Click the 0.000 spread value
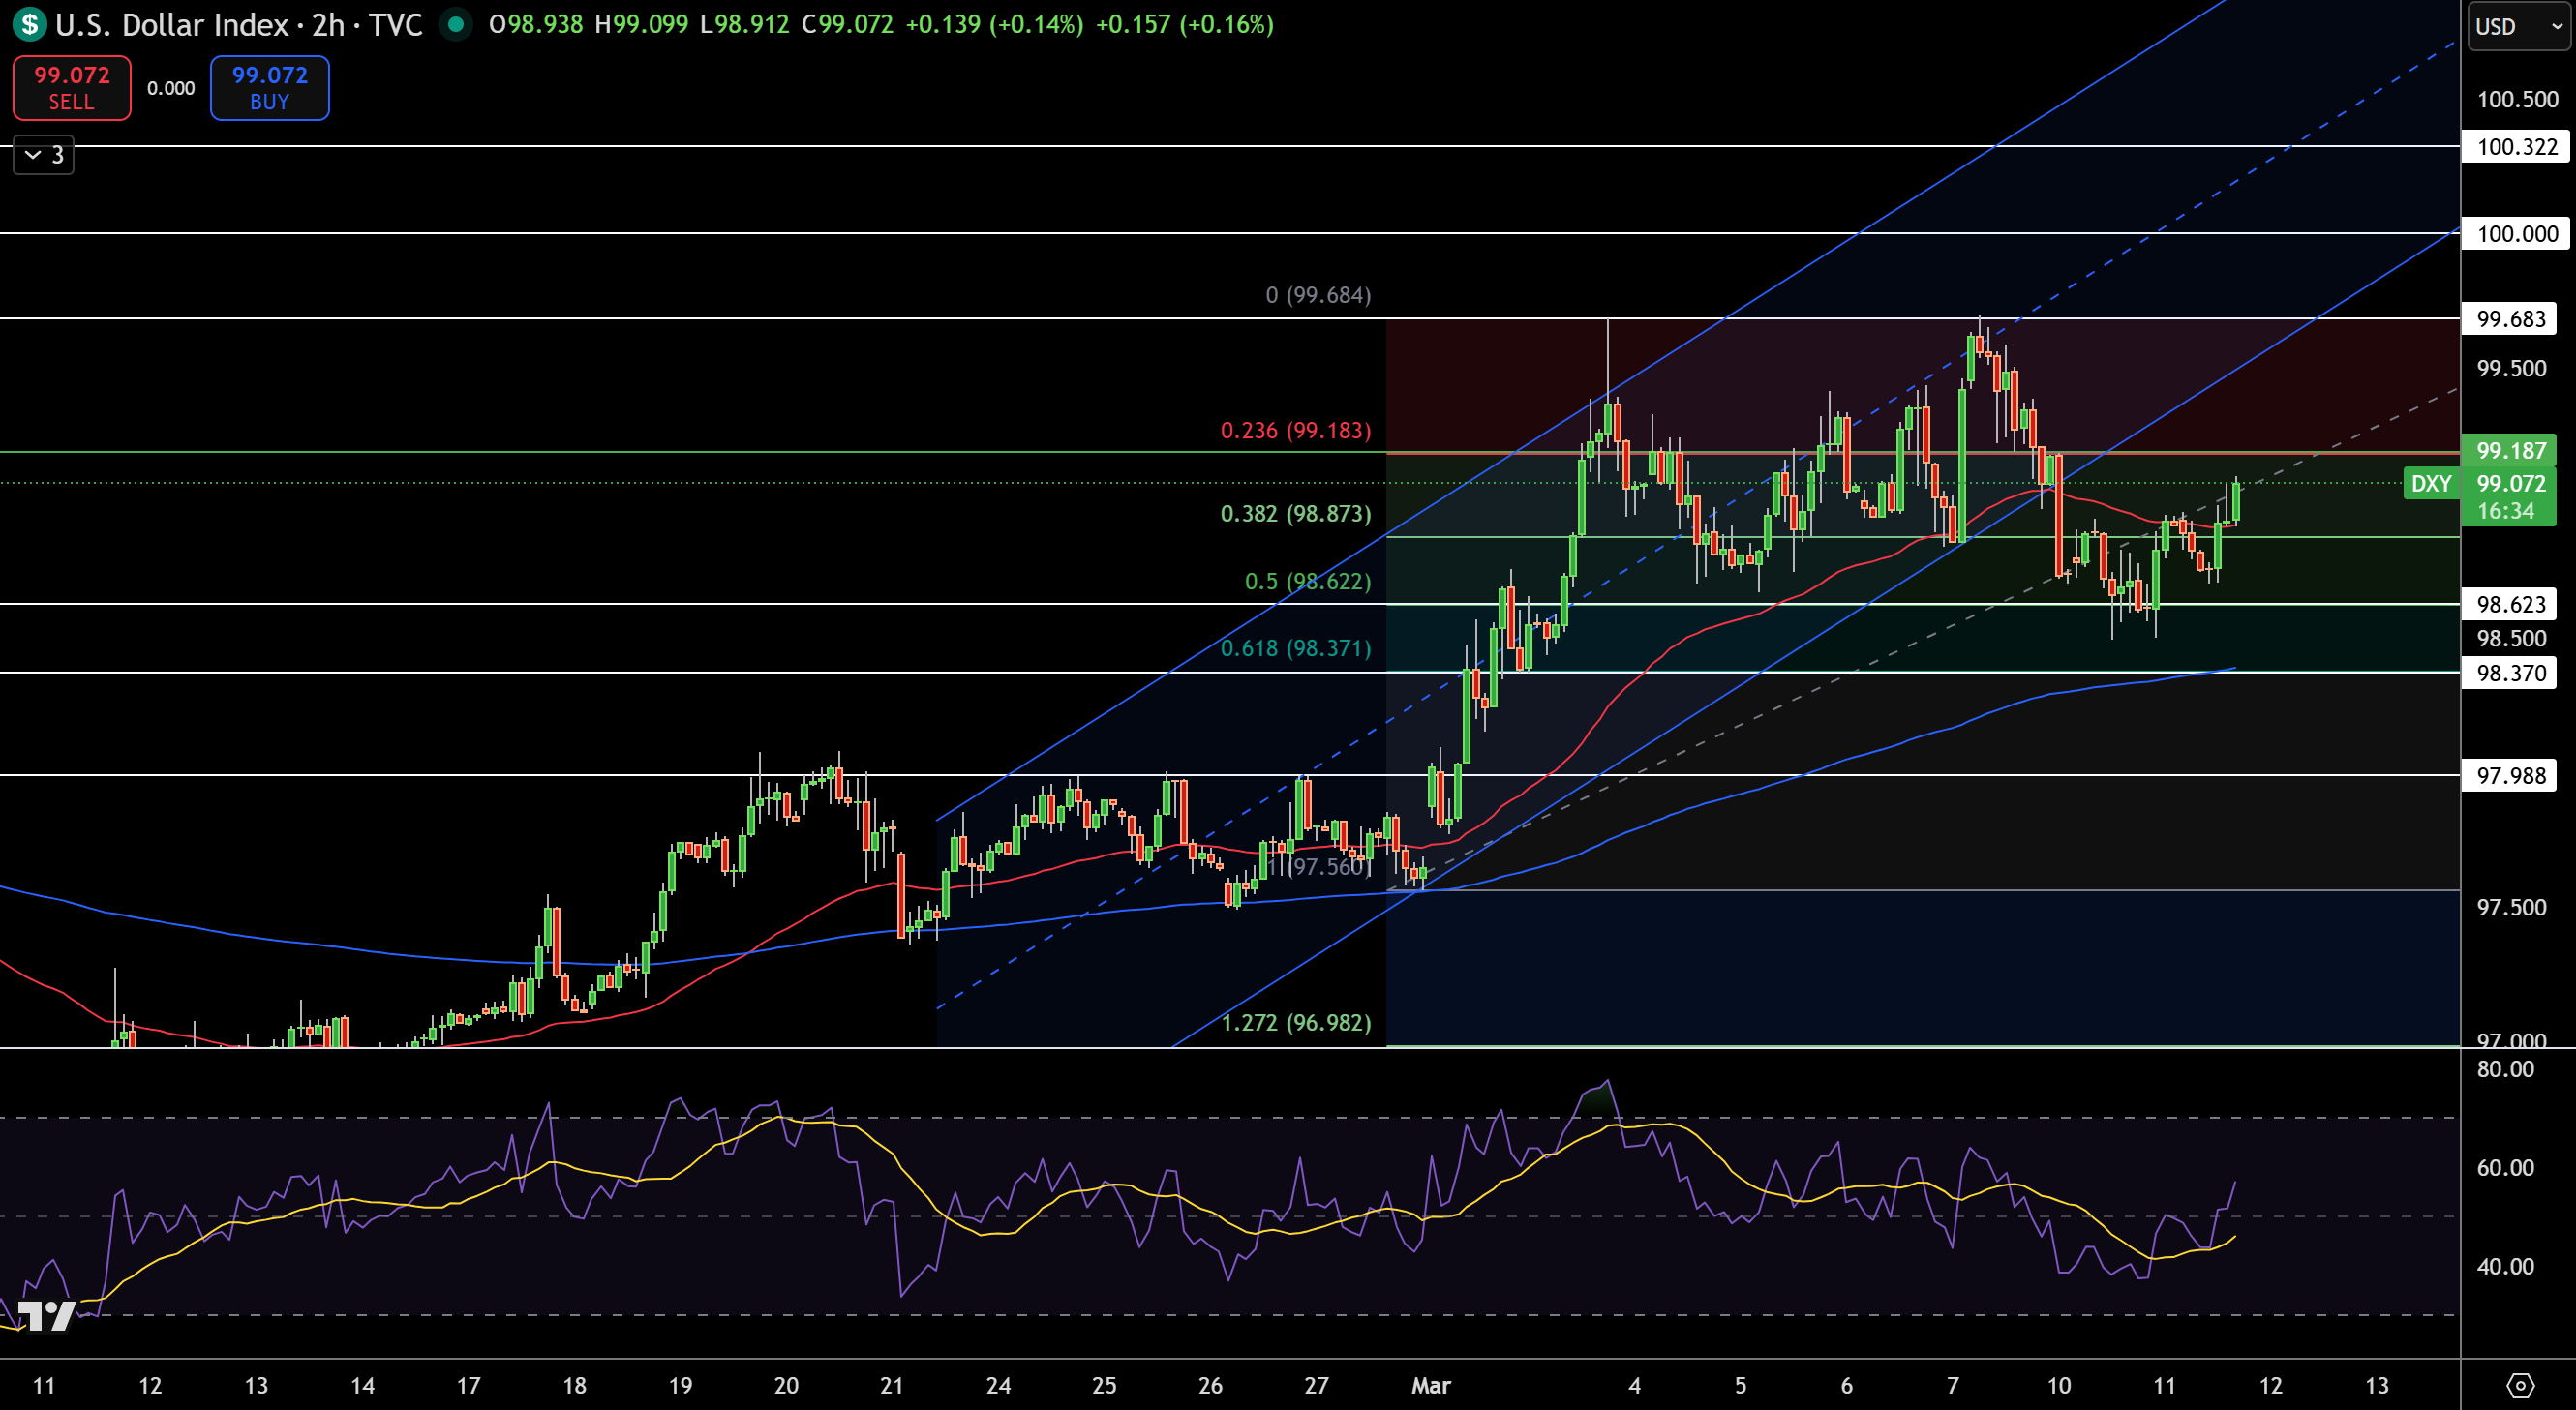 point(171,88)
